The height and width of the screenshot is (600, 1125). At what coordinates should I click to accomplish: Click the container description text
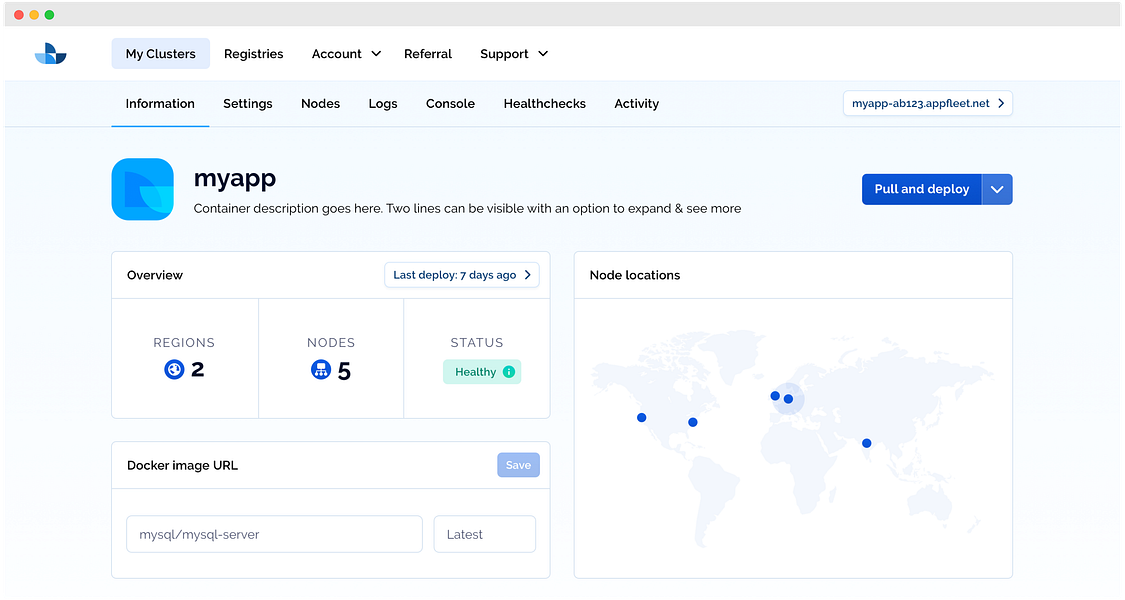click(467, 209)
